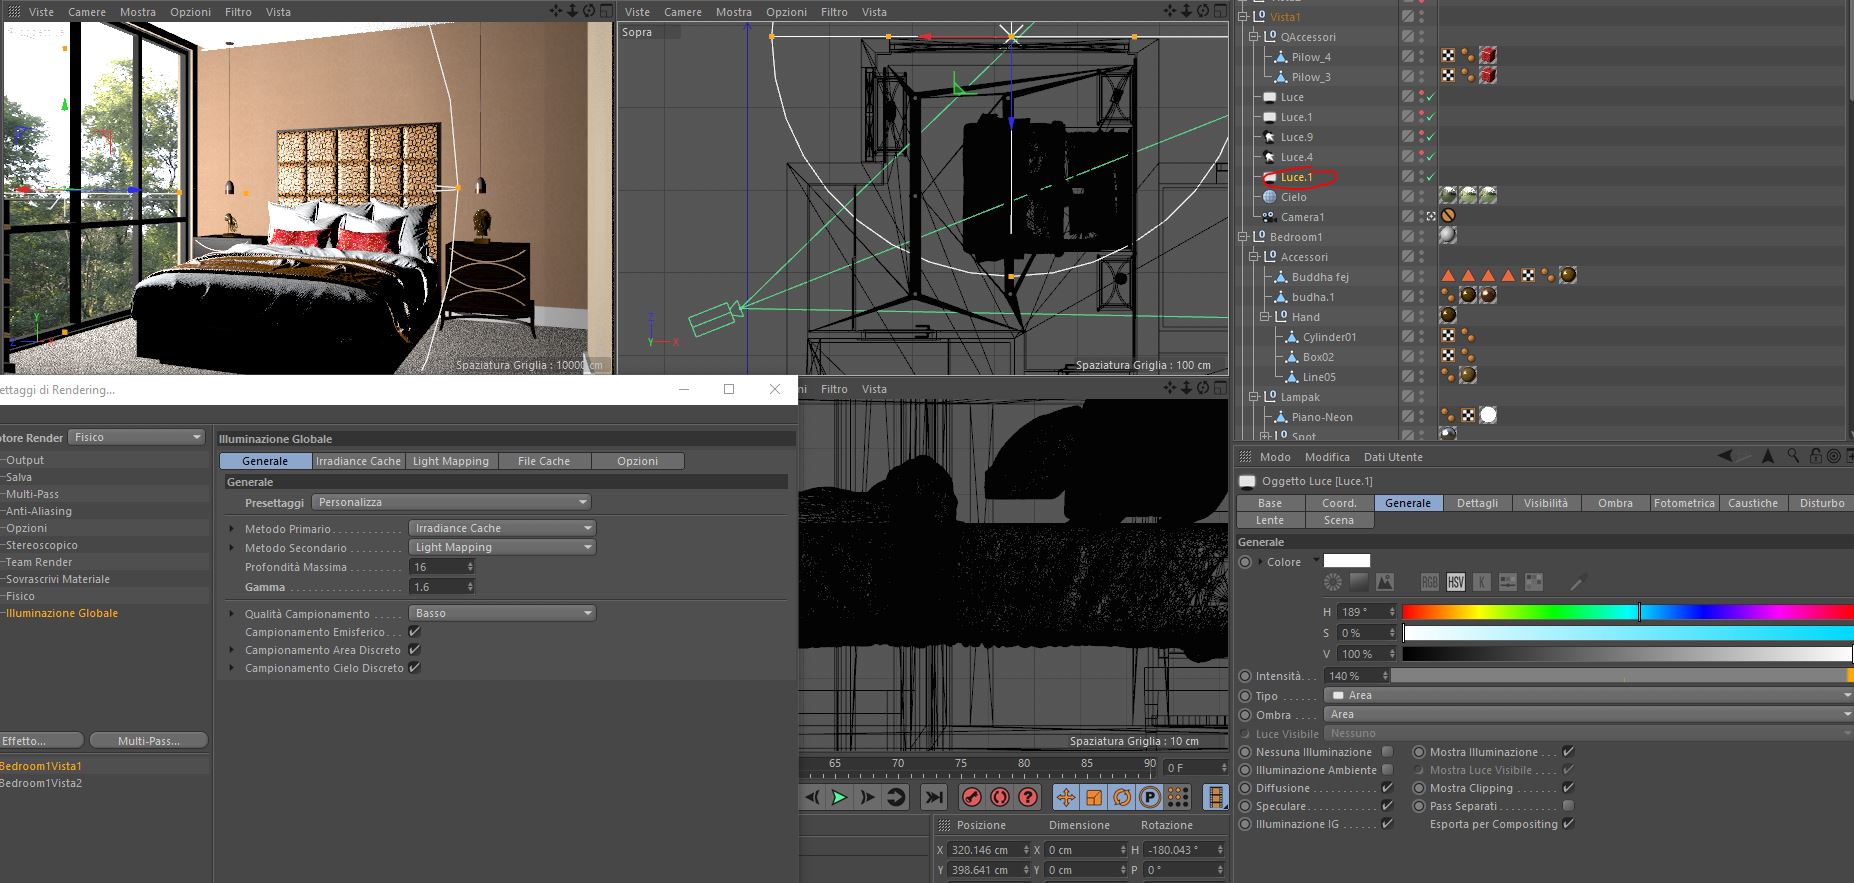Switch to the Irradiance Cache tab
This screenshot has height=883, width=1854.
click(358, 461)
